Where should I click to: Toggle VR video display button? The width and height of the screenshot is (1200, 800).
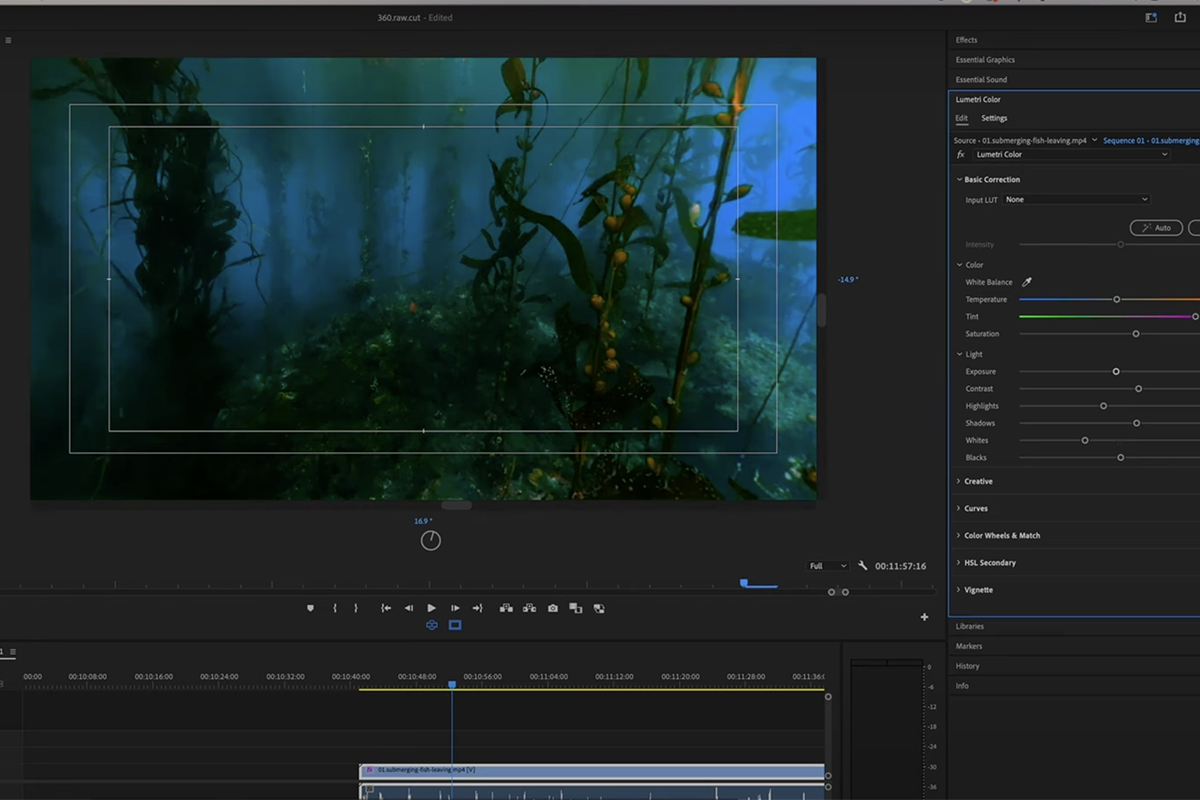tap(432, 625)
